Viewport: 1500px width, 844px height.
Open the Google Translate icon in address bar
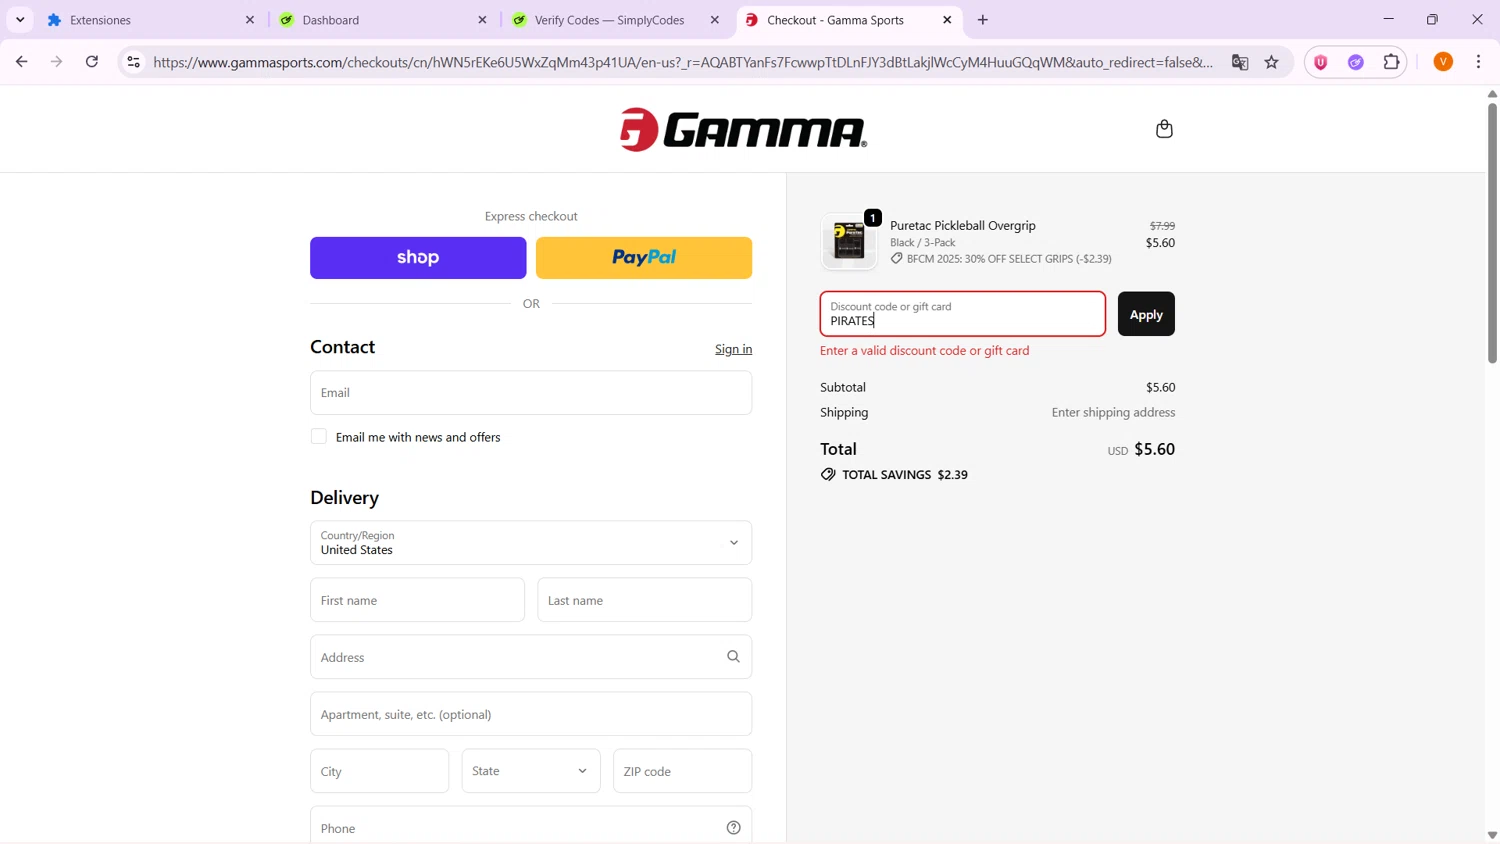[x=1240, y=62]
